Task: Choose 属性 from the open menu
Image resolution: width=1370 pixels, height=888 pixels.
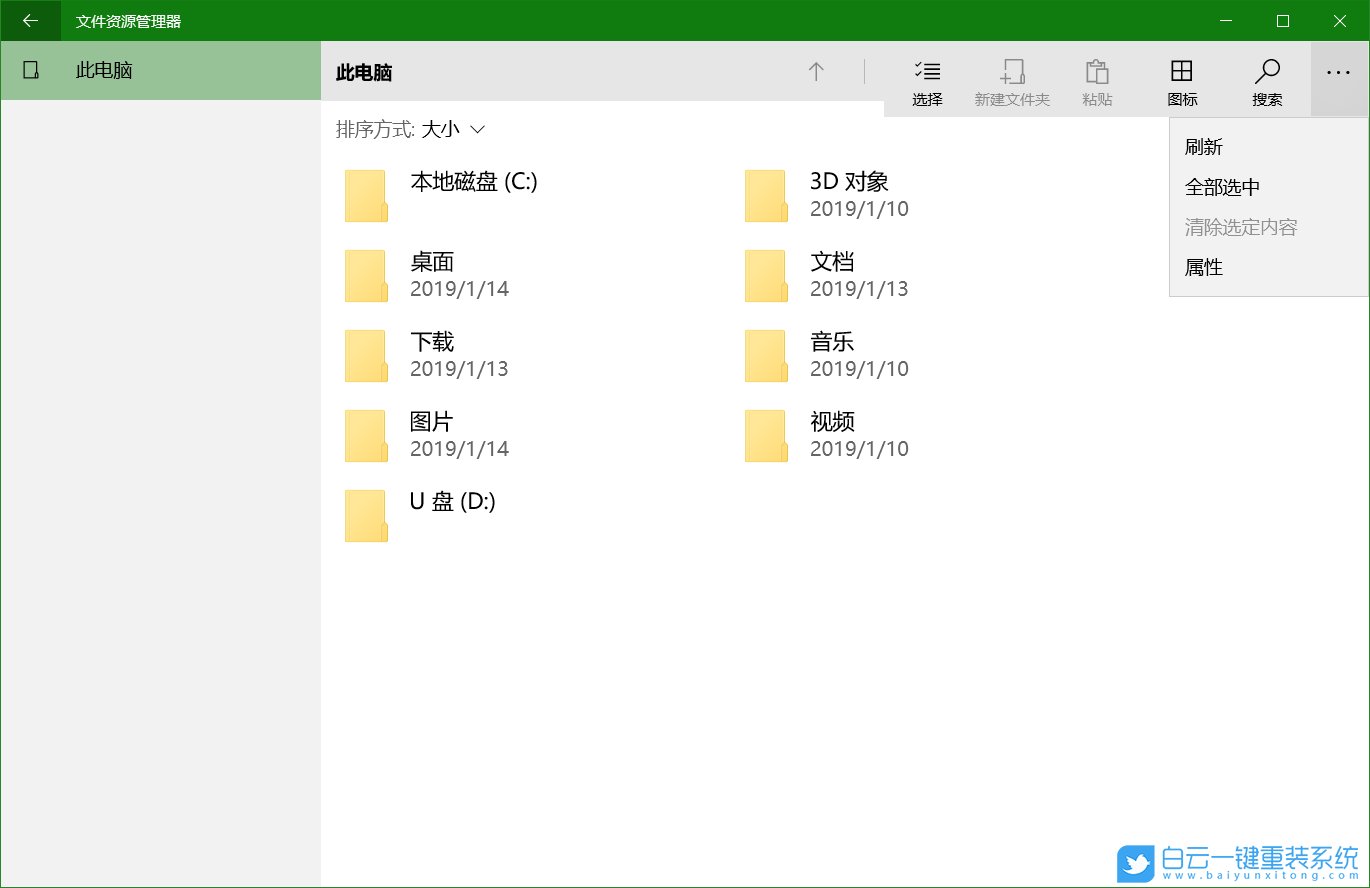Action: 1203,267
